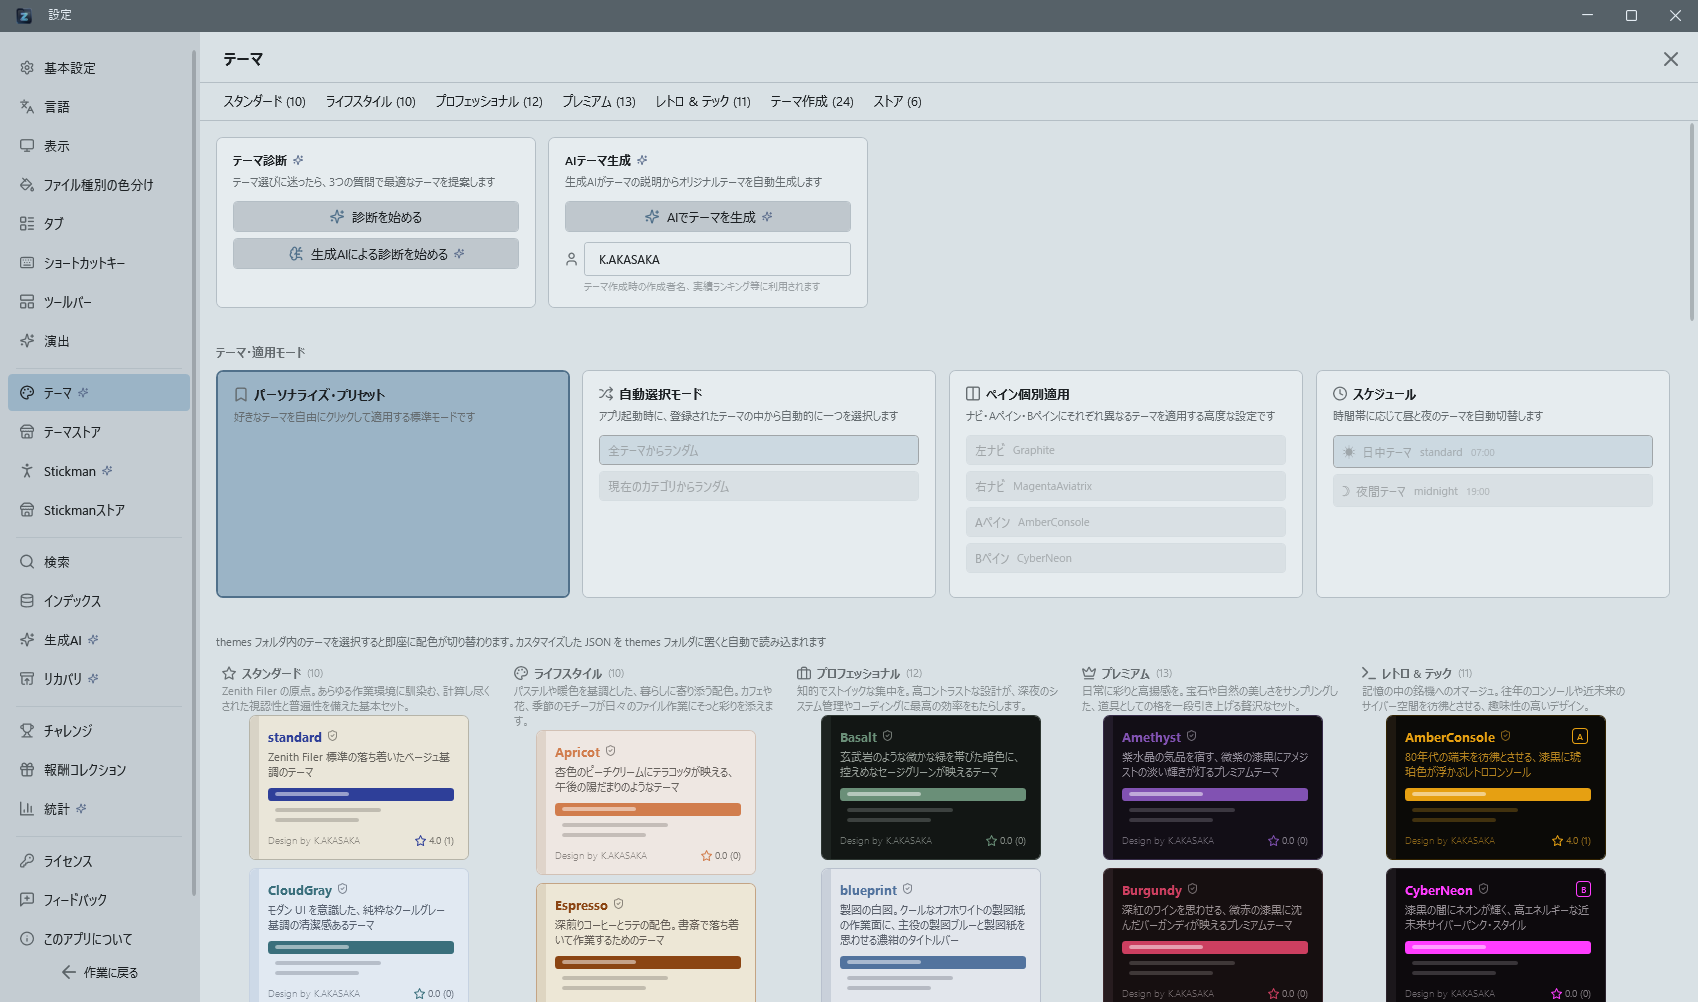The height and width of the screenshot is (1002, 1698).
Task: Open the 夜間テーマ midnight 19:00 selector
Action: [1493, 491]
